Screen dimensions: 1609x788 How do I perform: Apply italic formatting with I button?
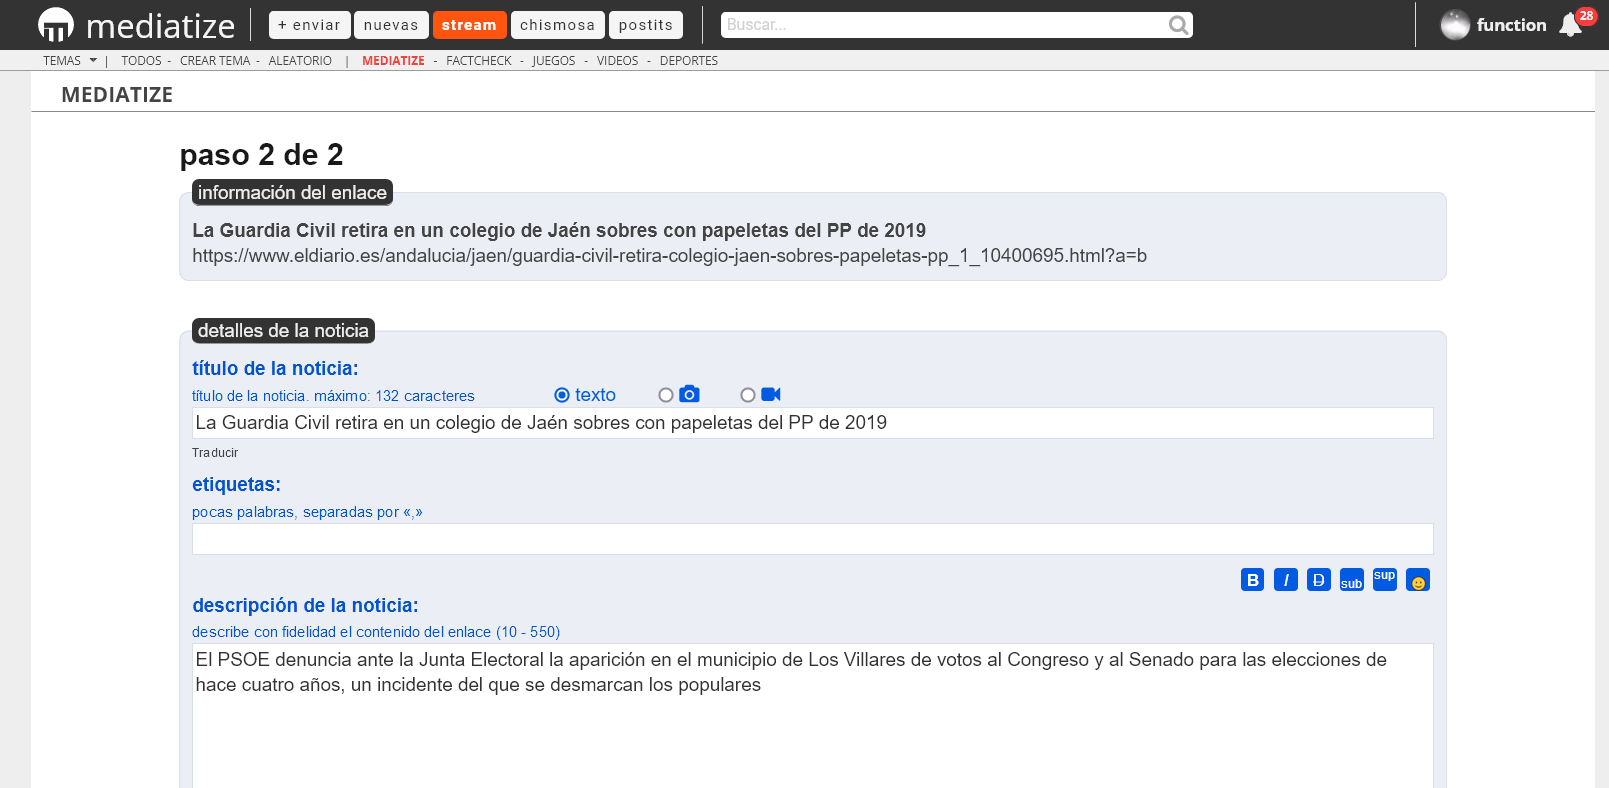[1286, 580]
